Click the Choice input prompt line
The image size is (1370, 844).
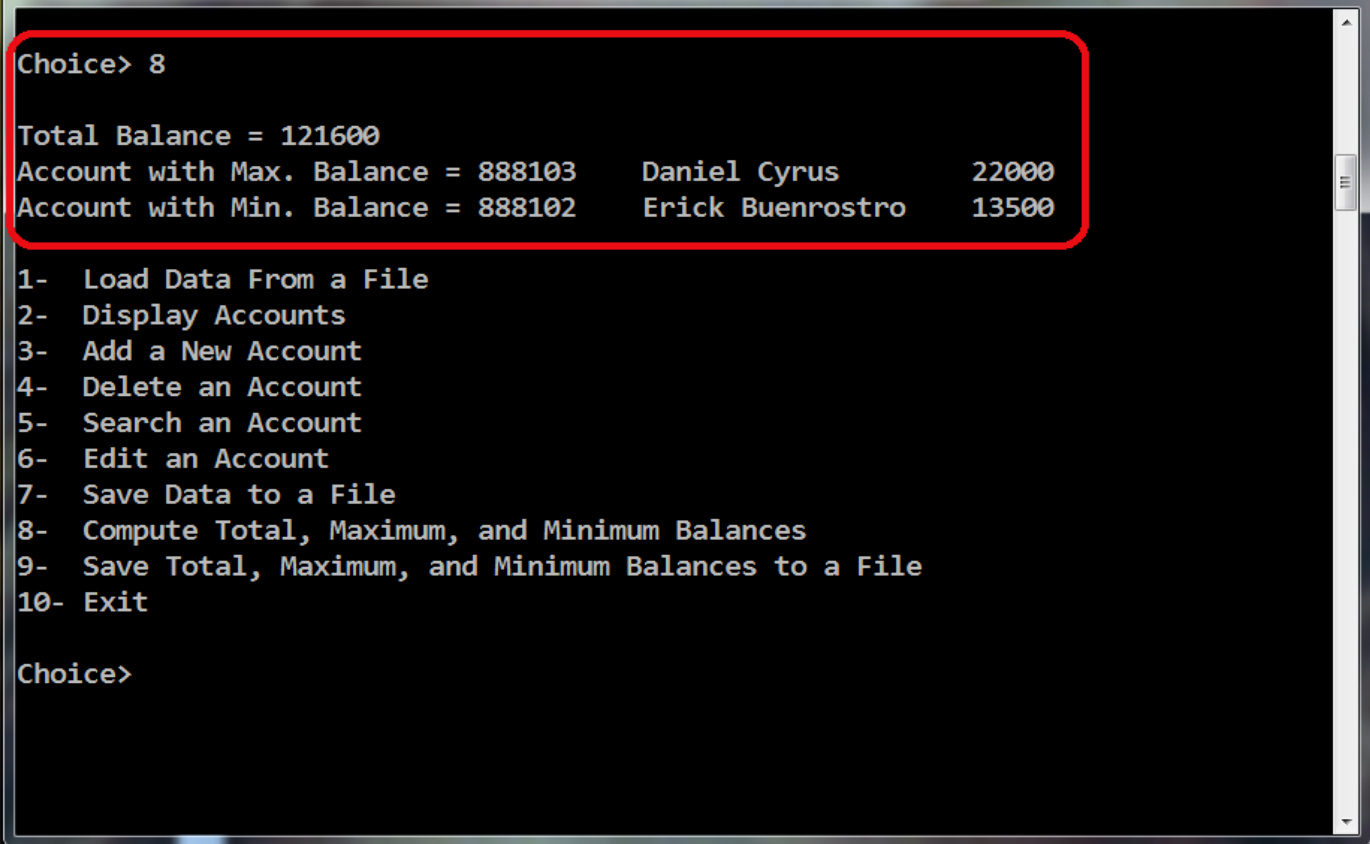pos(75,673)
